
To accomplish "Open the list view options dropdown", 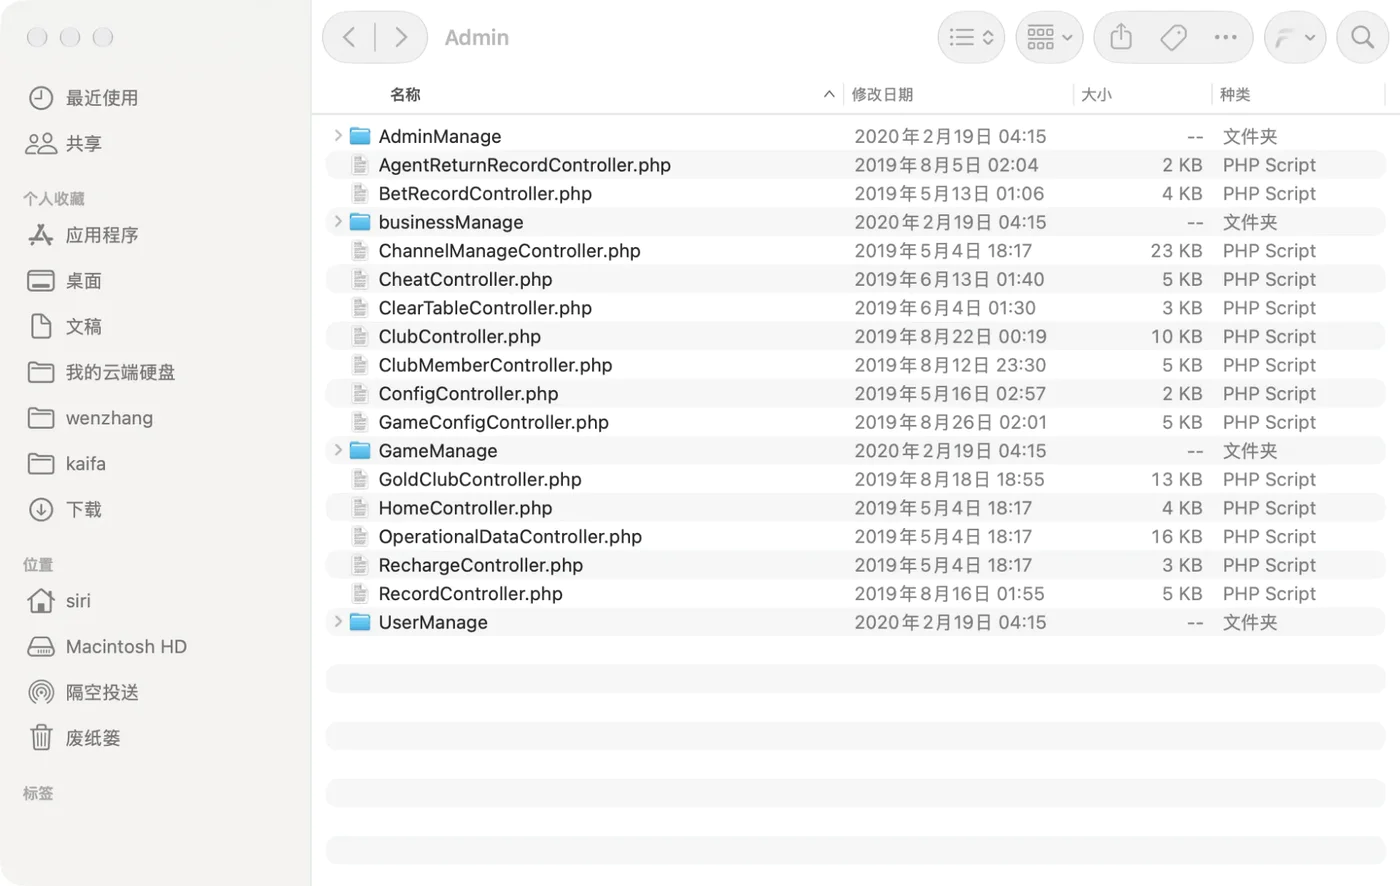I will (971, 38).
